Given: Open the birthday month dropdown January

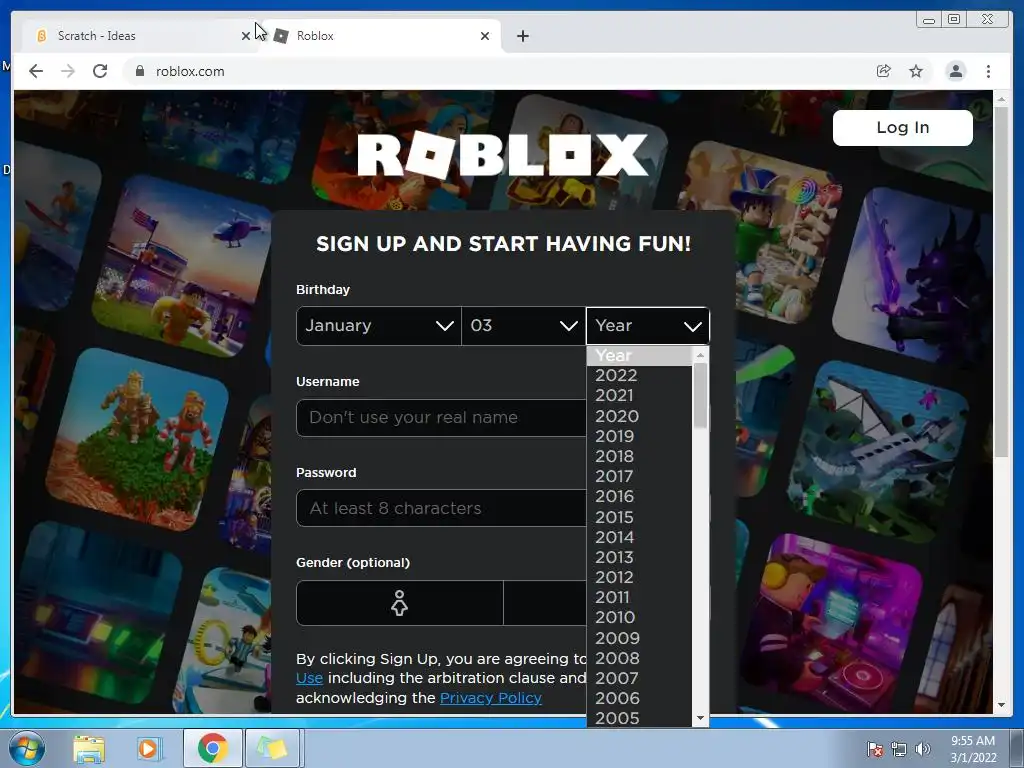Looking at the screenshot, I should 379,325.
